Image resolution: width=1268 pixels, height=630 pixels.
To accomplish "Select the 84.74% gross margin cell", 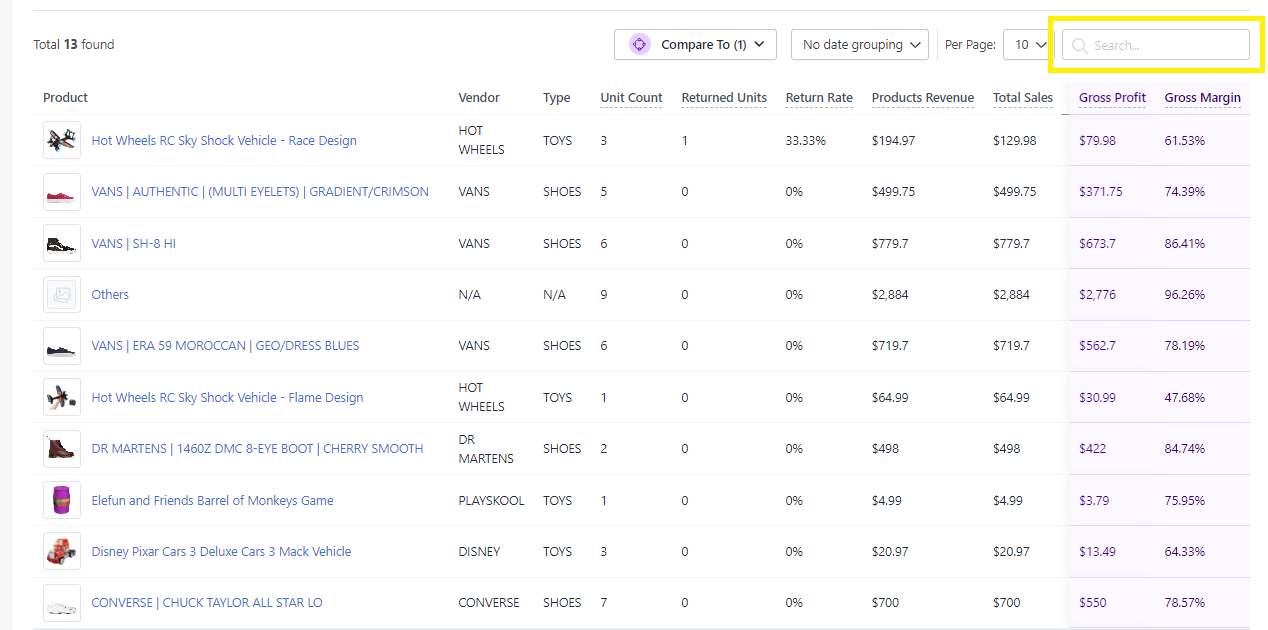I will [1185, 449].
